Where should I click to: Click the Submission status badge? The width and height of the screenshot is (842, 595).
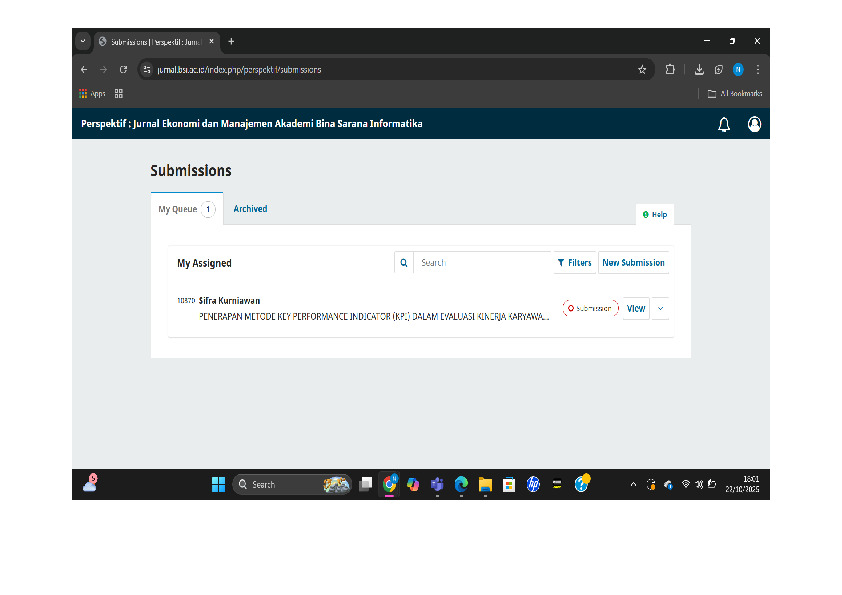pos(590,309)
